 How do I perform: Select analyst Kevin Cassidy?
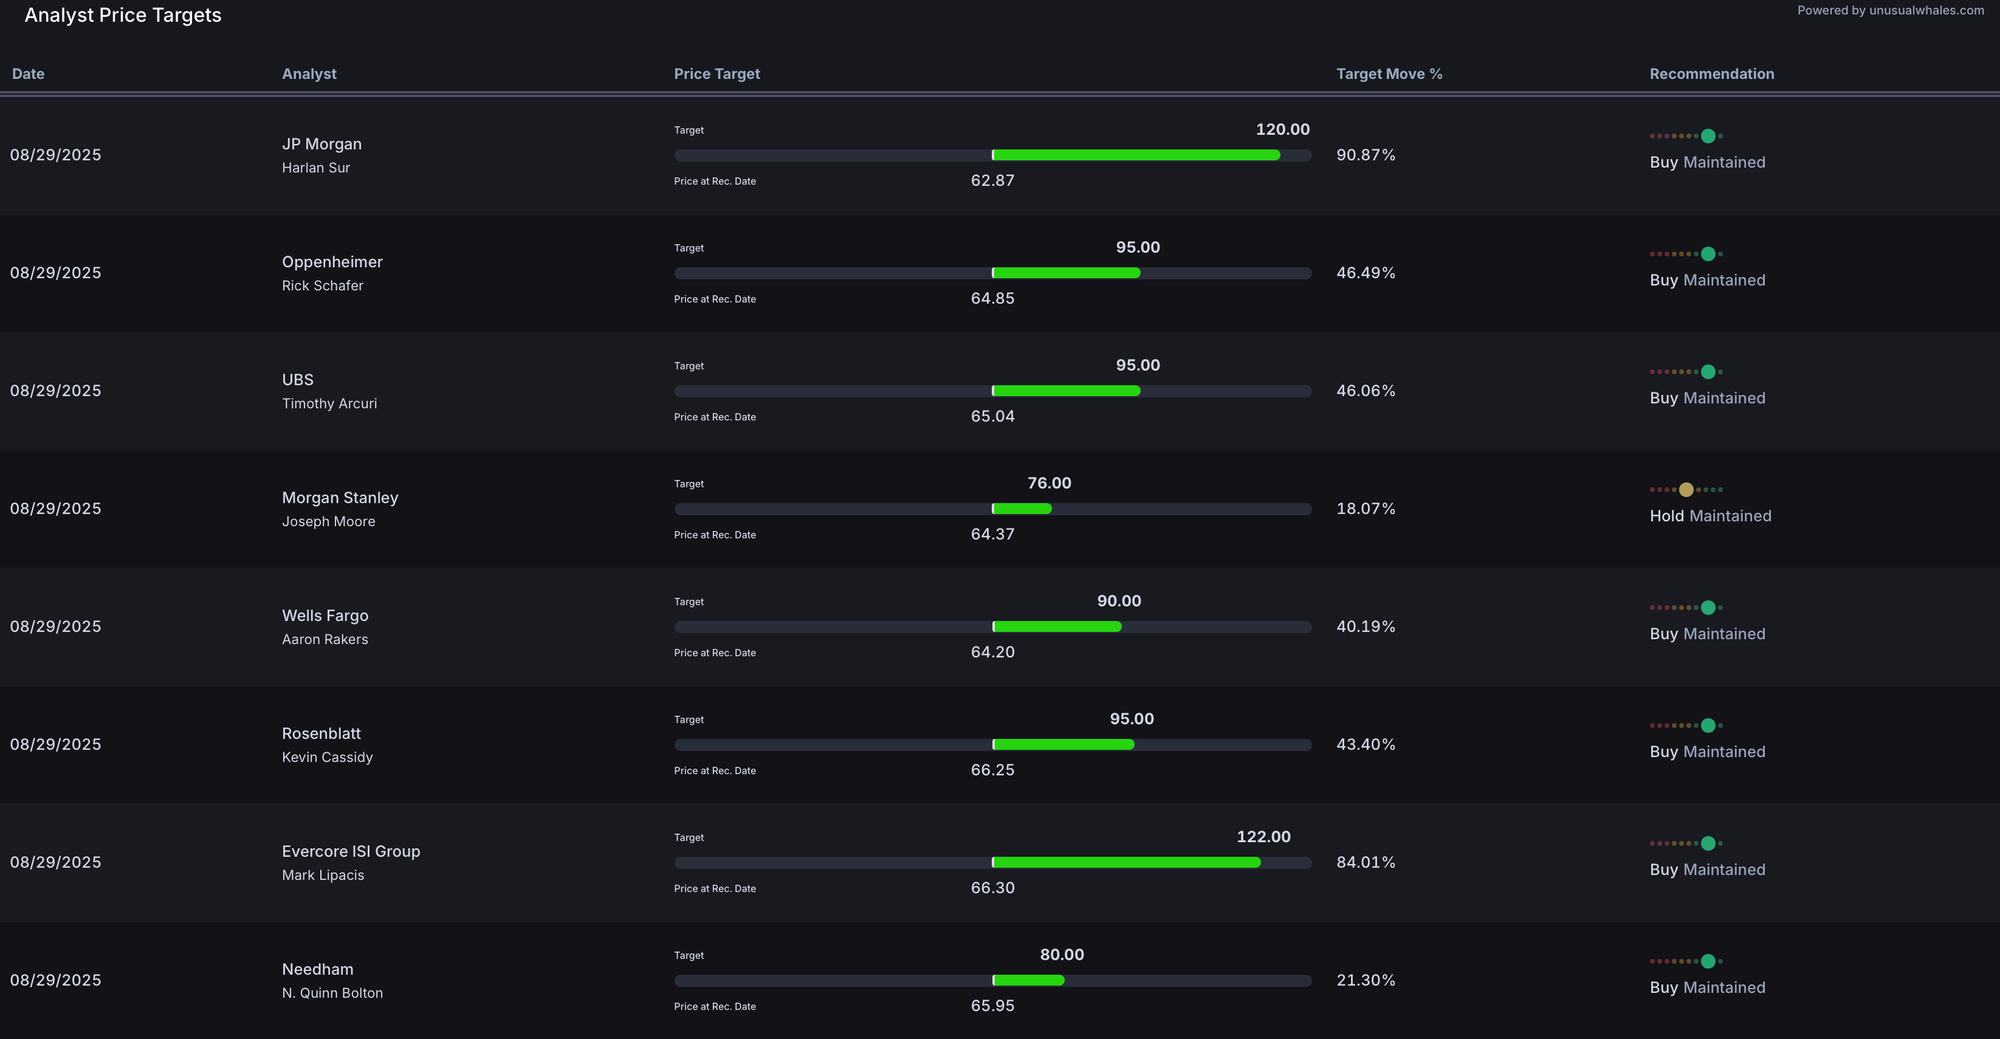(327, 758)
